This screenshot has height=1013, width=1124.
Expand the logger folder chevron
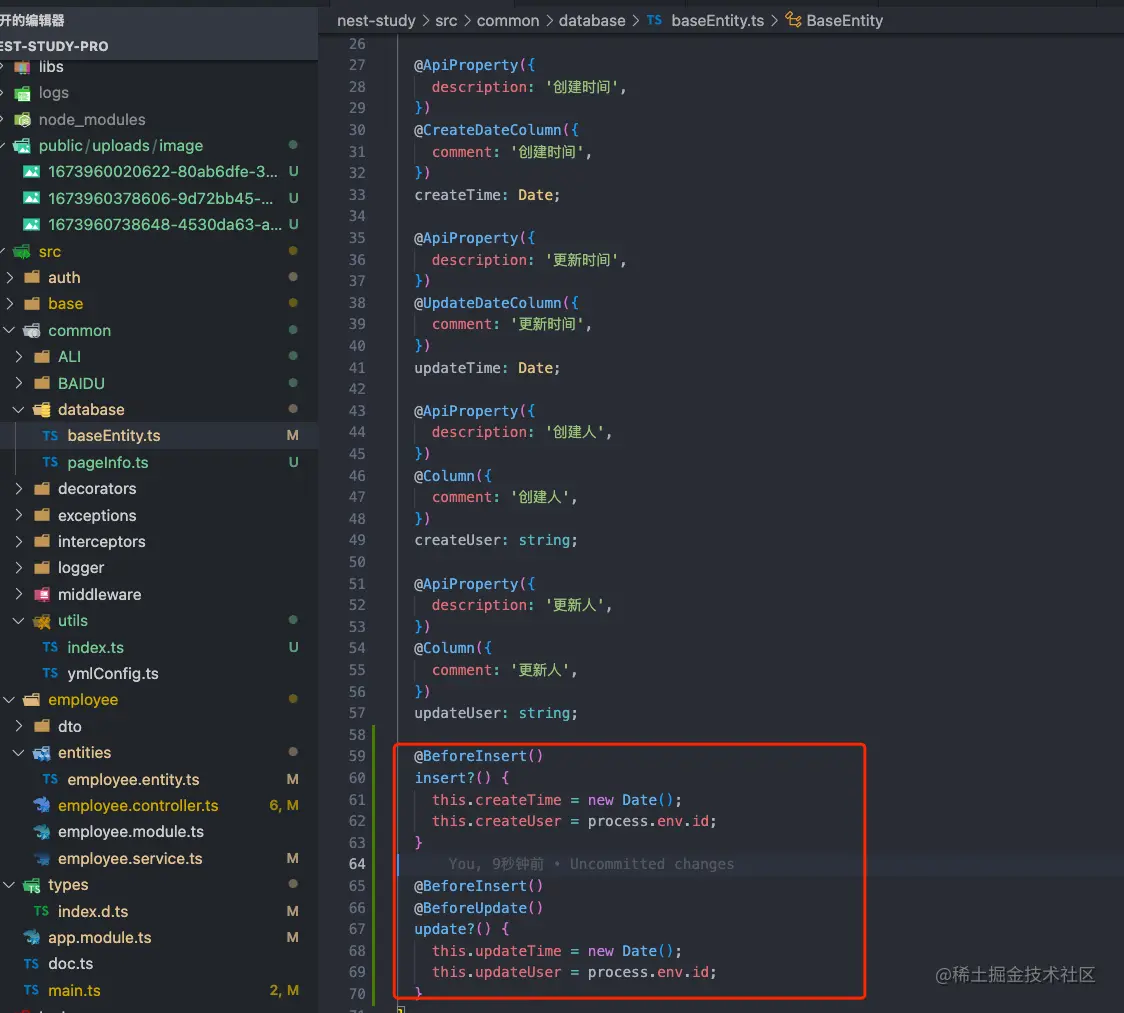click(19, 568)
